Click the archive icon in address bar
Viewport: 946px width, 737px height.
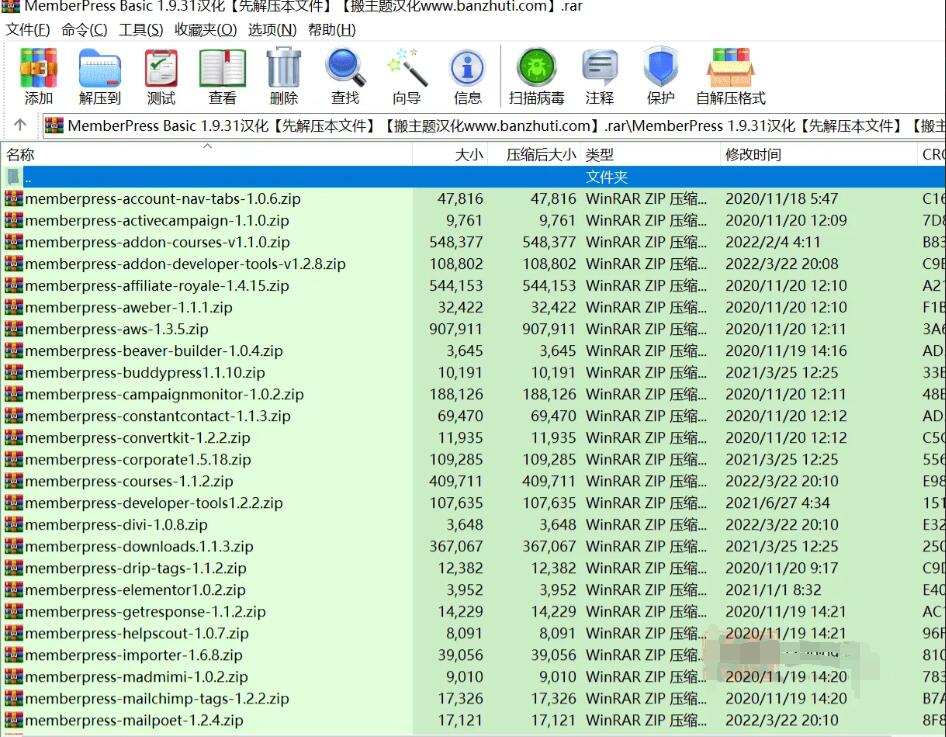[54, 125]
